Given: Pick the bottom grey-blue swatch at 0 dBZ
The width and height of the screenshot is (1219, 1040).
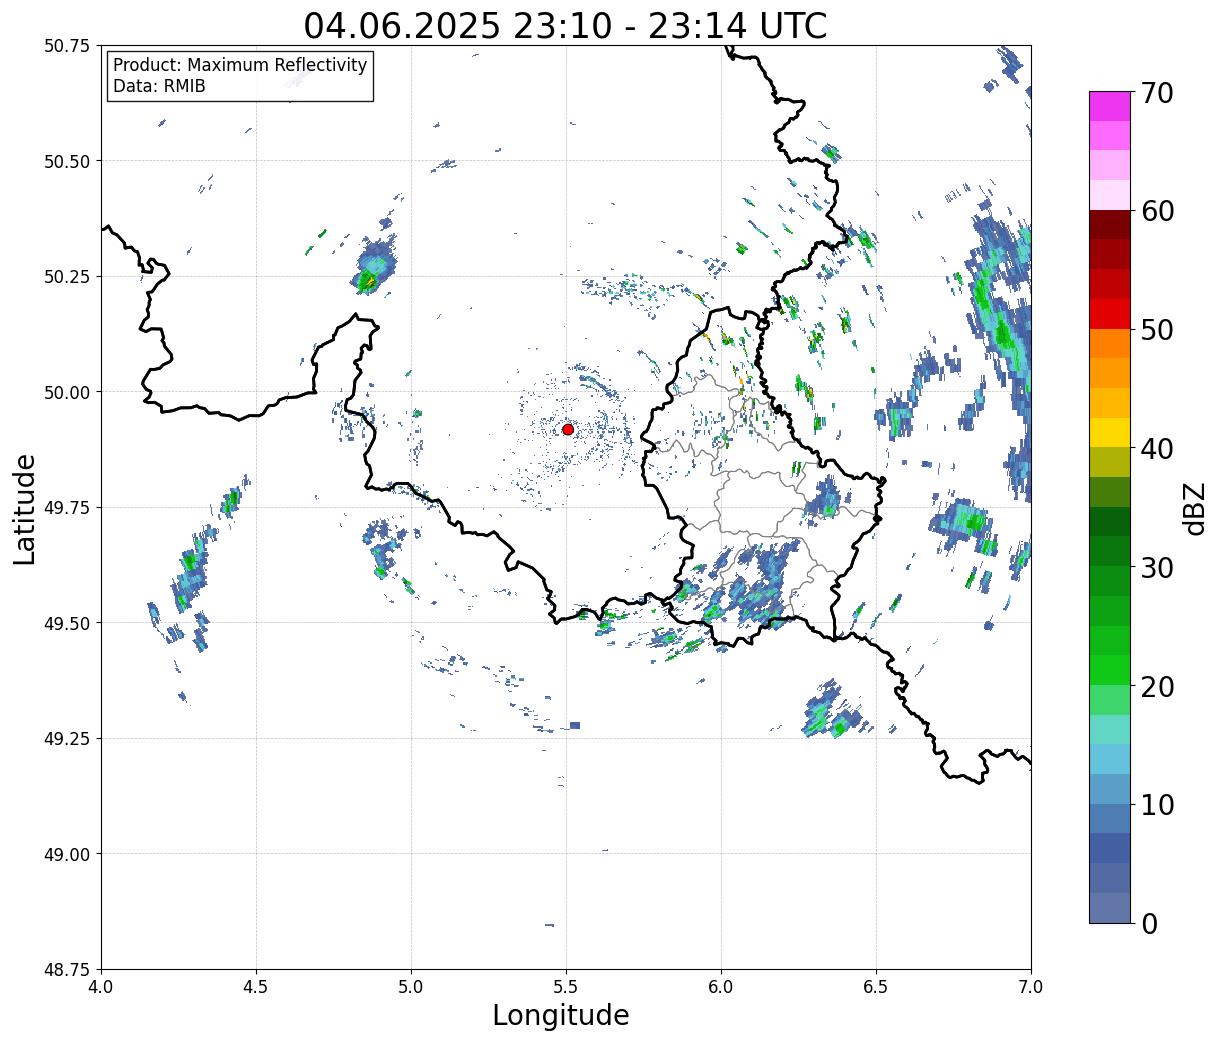Looking at the screenshot, I should click(1110, 908).
